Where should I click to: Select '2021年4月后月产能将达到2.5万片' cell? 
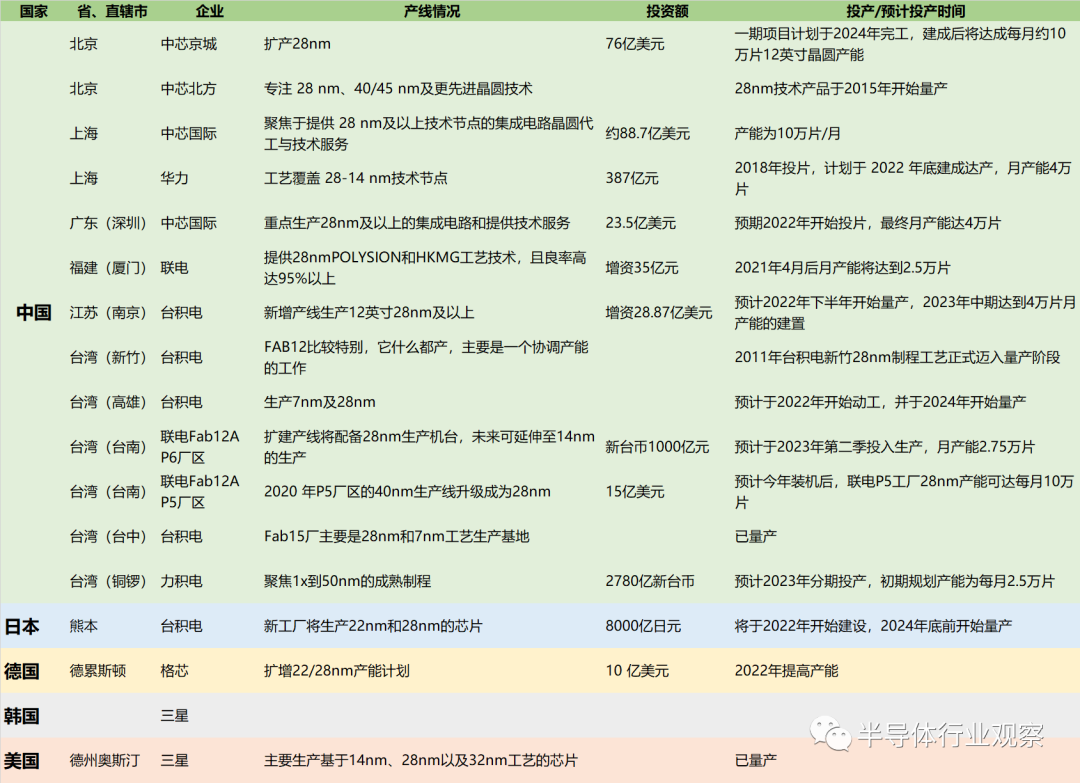pyautogui.click(x=842, y=268)
